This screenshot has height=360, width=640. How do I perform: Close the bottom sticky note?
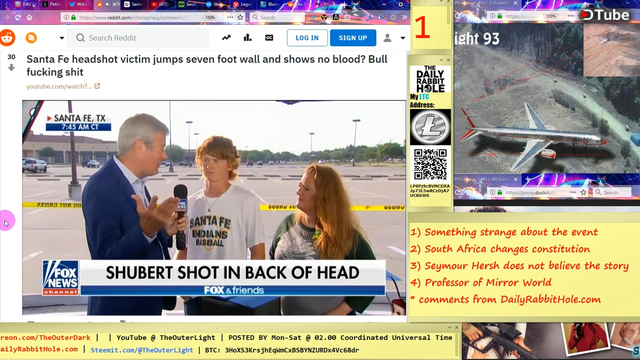456,327
